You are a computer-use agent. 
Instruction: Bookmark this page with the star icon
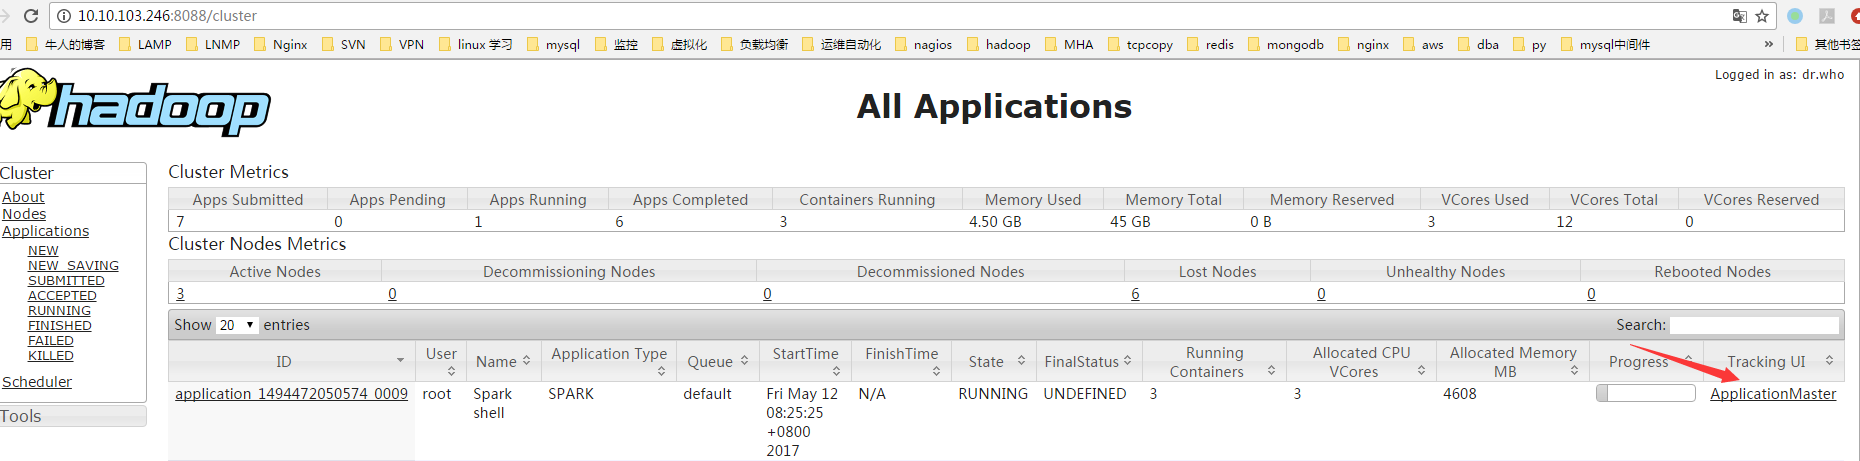(1762, 16)
